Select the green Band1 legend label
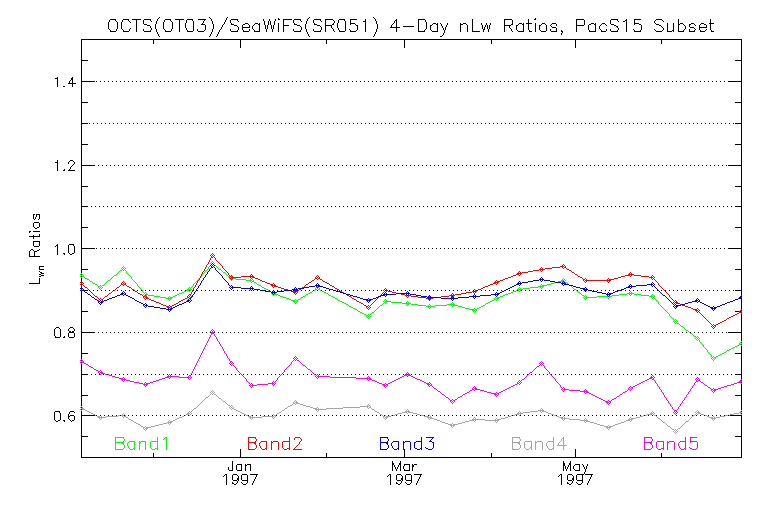This screenshot has height=512, width=768. tap(142, 444)
